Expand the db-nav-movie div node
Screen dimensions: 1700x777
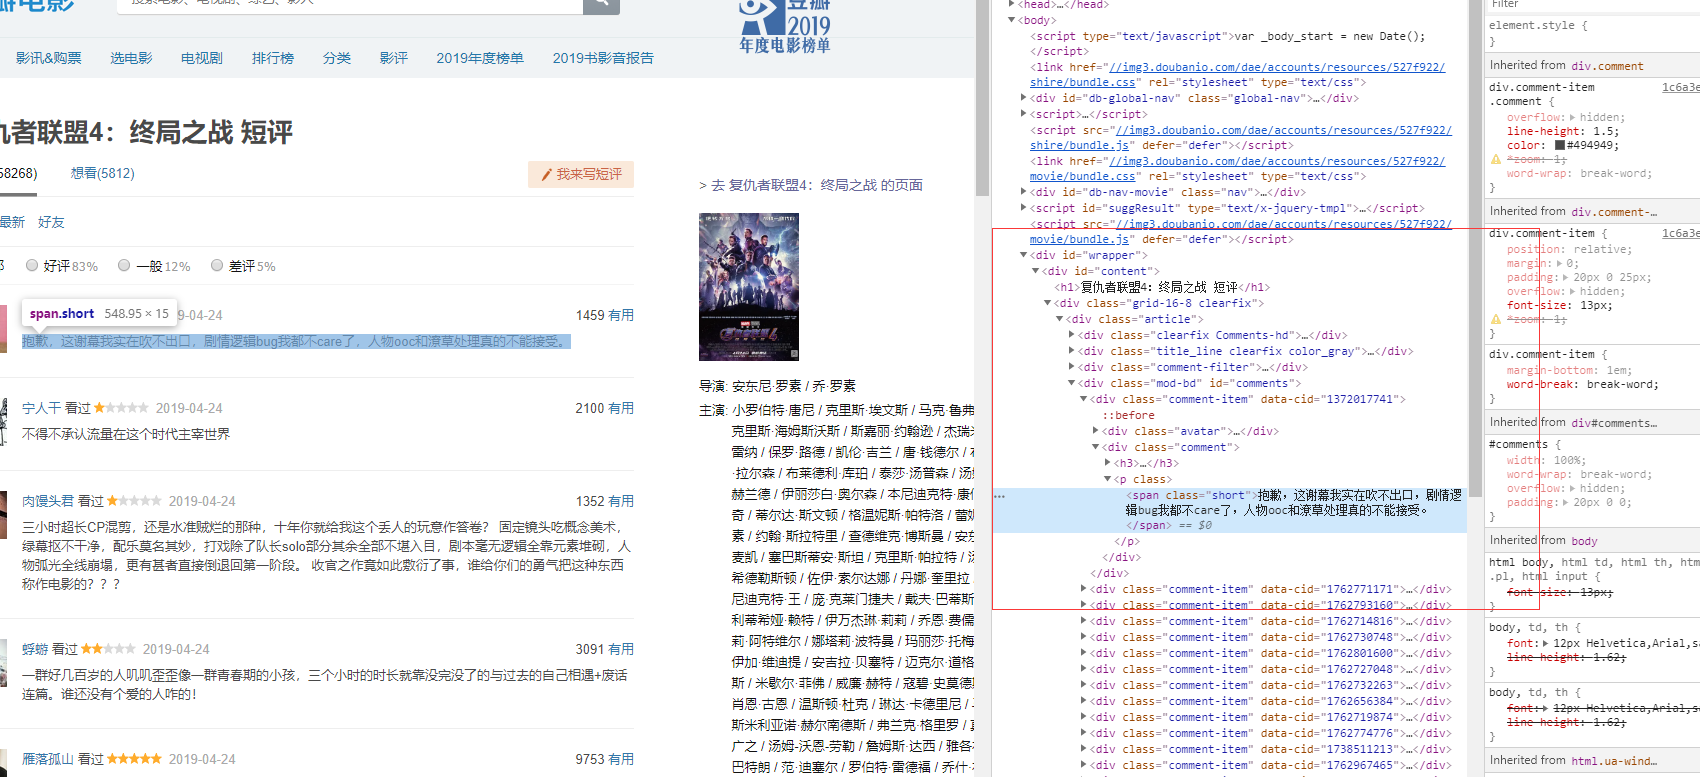1023,192
